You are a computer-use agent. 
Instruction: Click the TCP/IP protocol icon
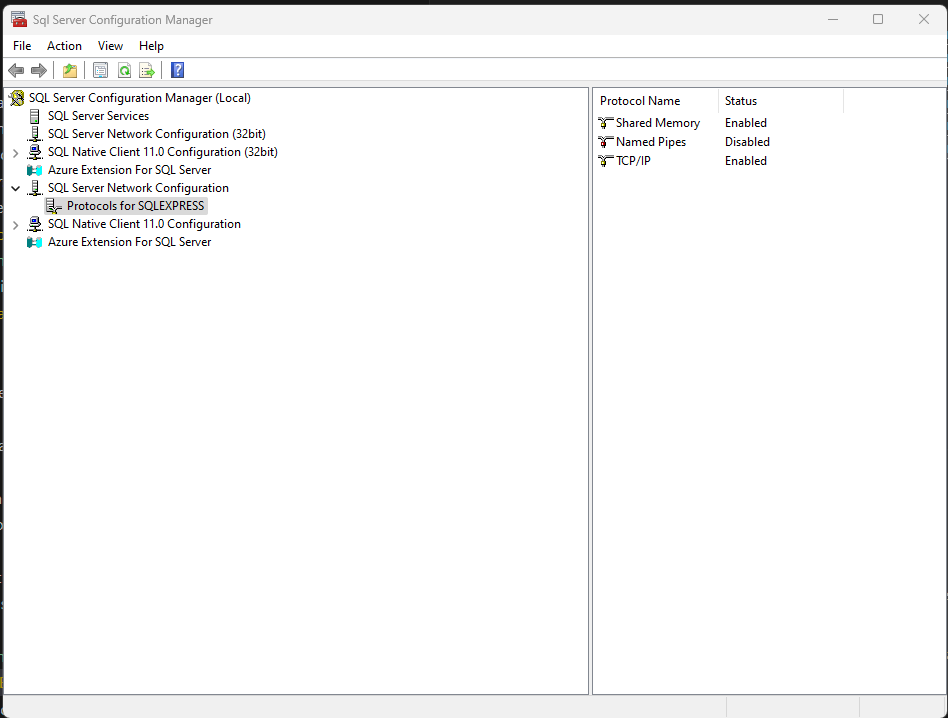pyautogui.click(x=606, y=161)
